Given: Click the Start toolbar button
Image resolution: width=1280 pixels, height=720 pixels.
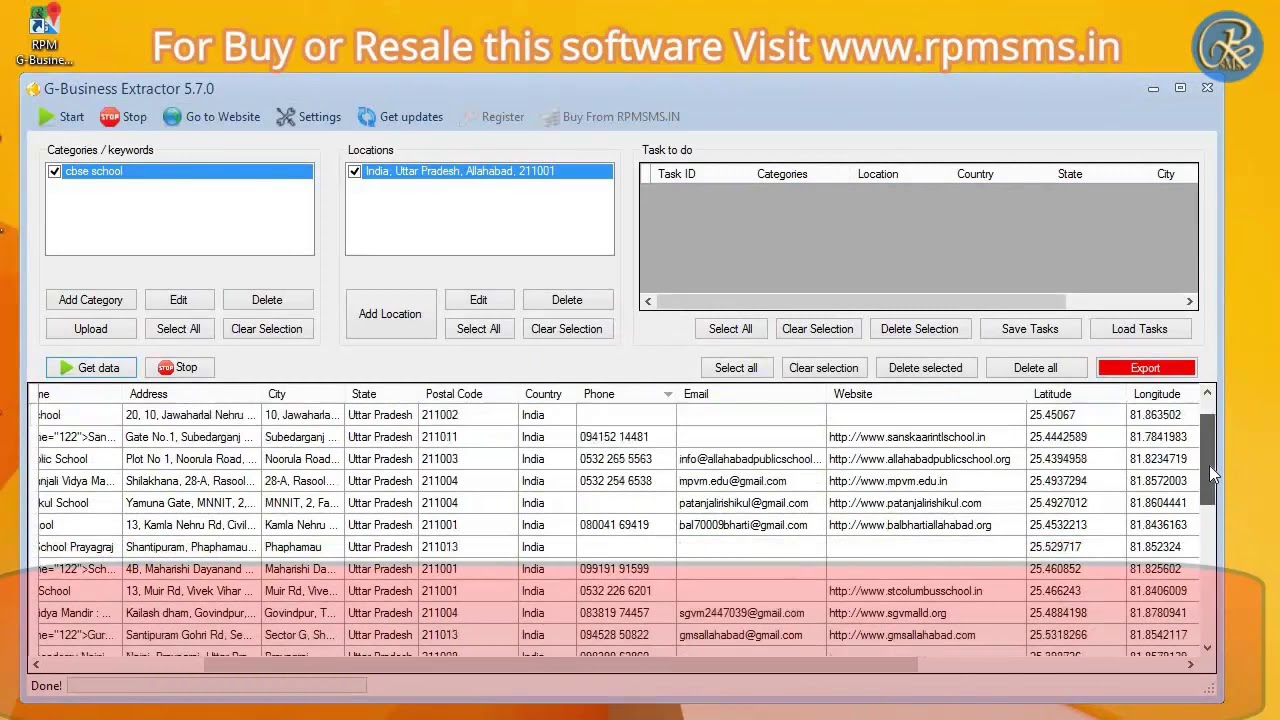Looking at the screenshot, I should coord(61,117).
